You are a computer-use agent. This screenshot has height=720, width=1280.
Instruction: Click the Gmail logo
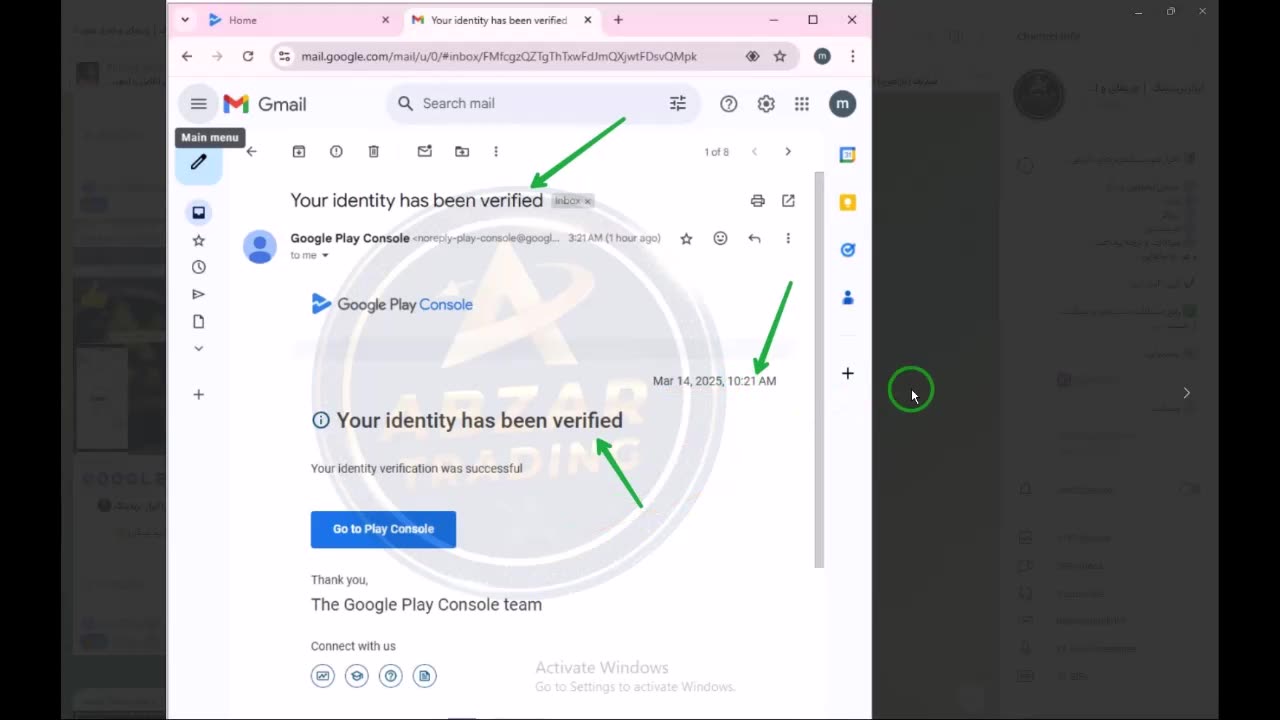[264, 104]
